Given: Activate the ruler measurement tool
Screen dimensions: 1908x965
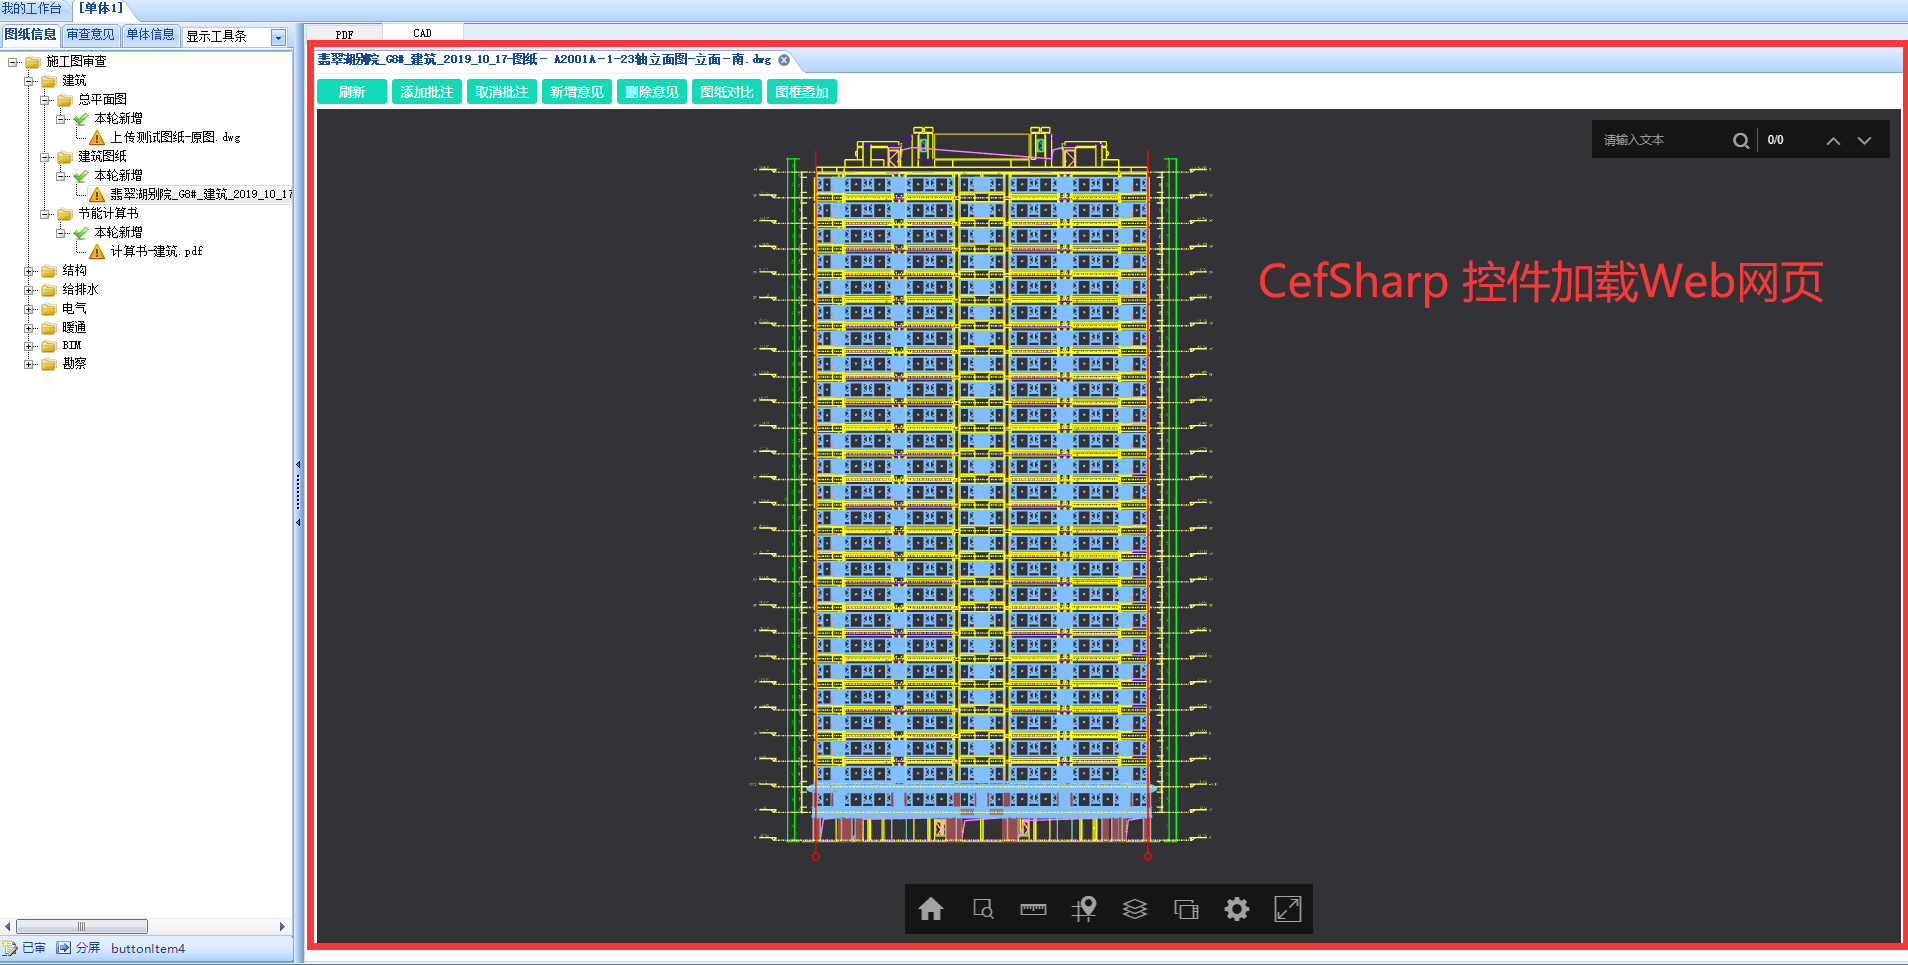Looking at the screenshot, I should pos(1033,909).
